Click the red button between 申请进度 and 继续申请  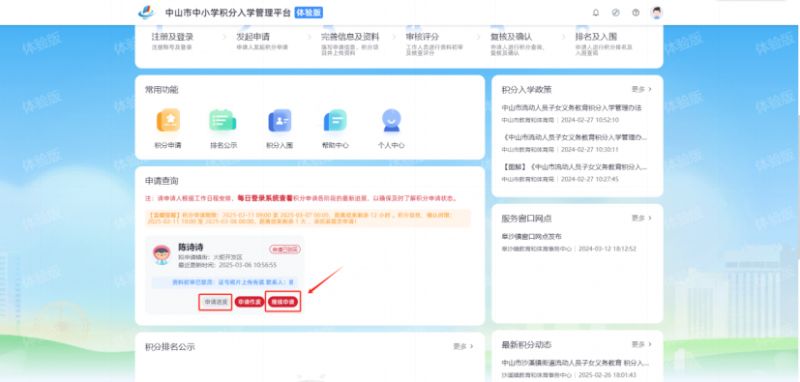click(249, 302)
